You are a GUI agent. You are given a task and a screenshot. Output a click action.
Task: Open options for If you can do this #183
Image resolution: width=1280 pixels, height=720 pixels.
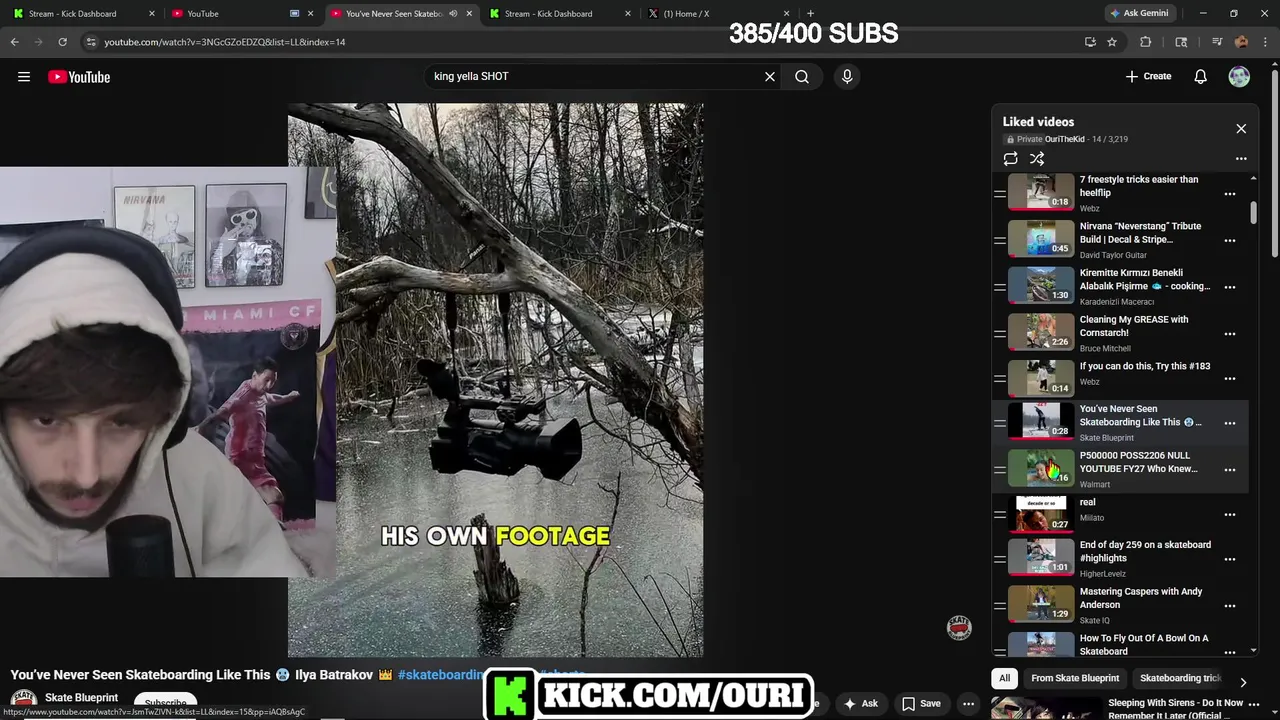(1230, 379)
